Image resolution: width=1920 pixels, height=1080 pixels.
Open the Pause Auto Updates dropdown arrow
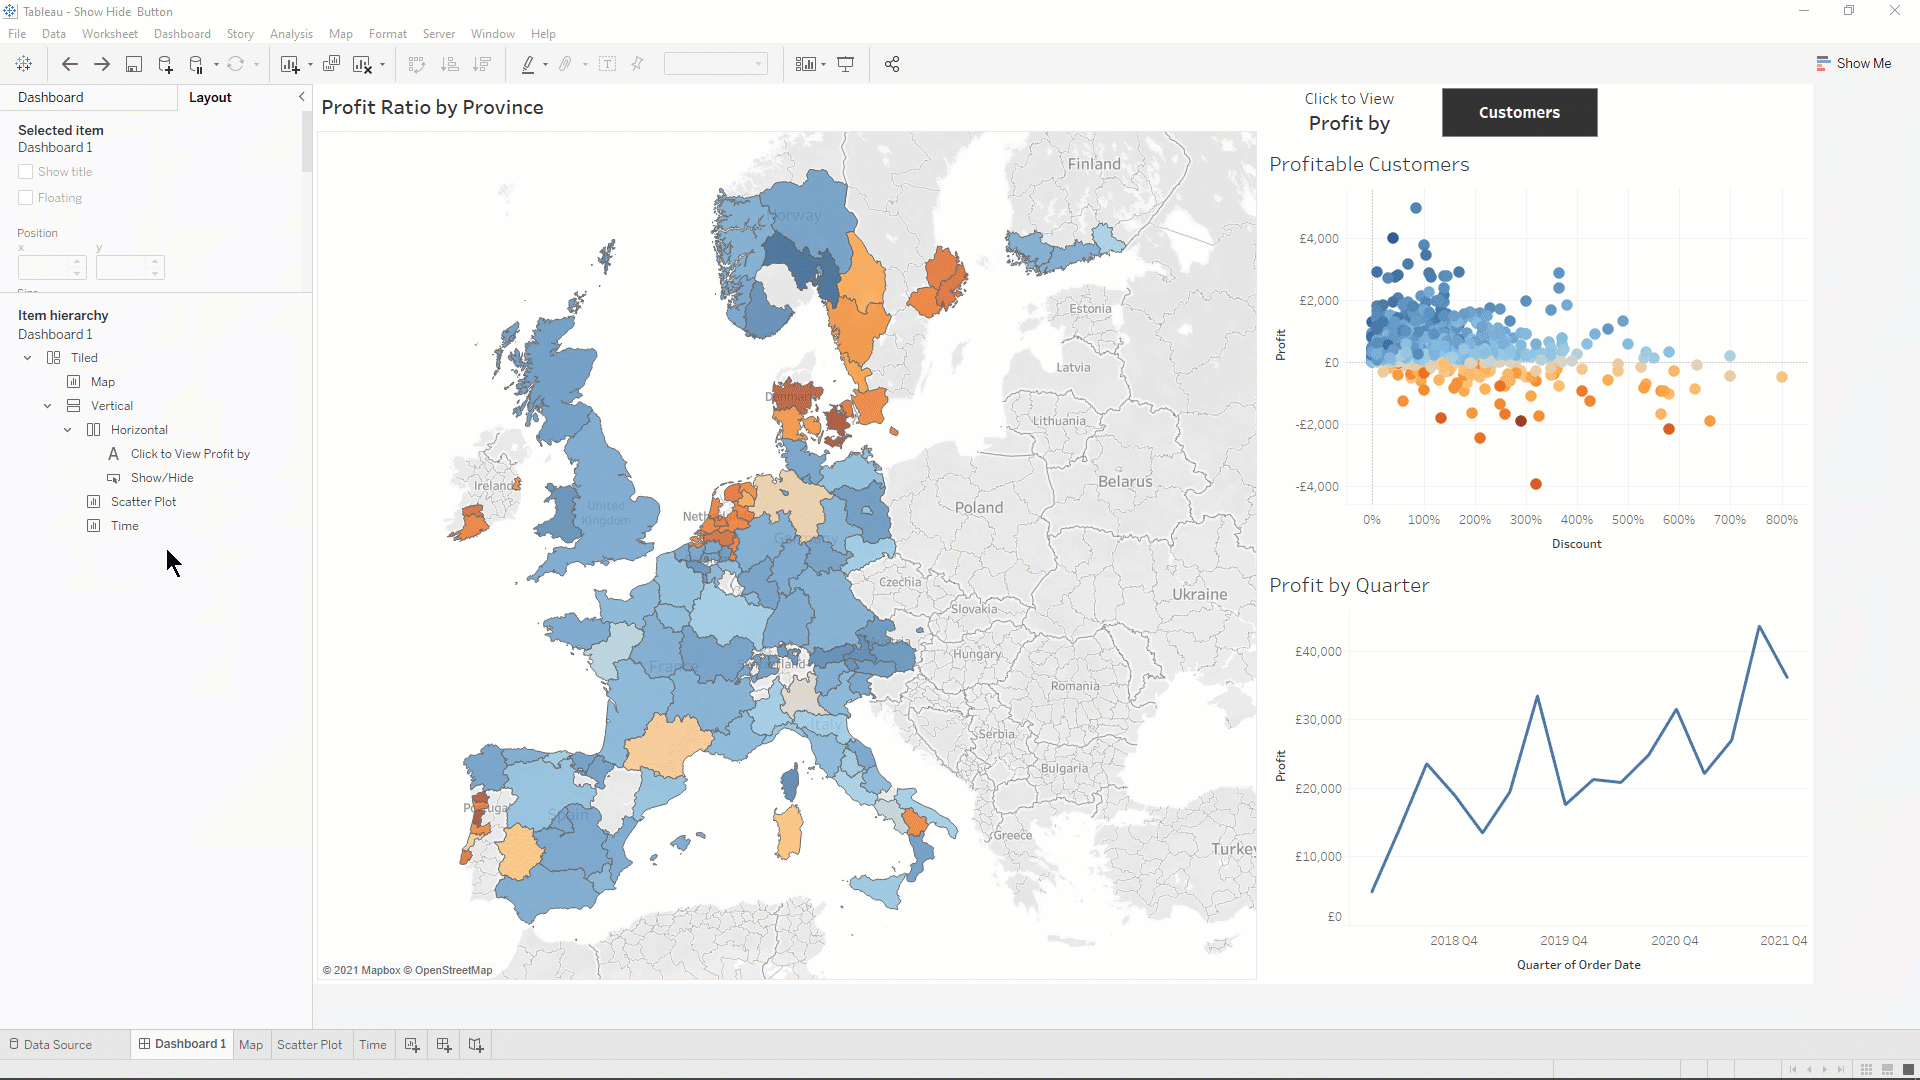(216, 65)
